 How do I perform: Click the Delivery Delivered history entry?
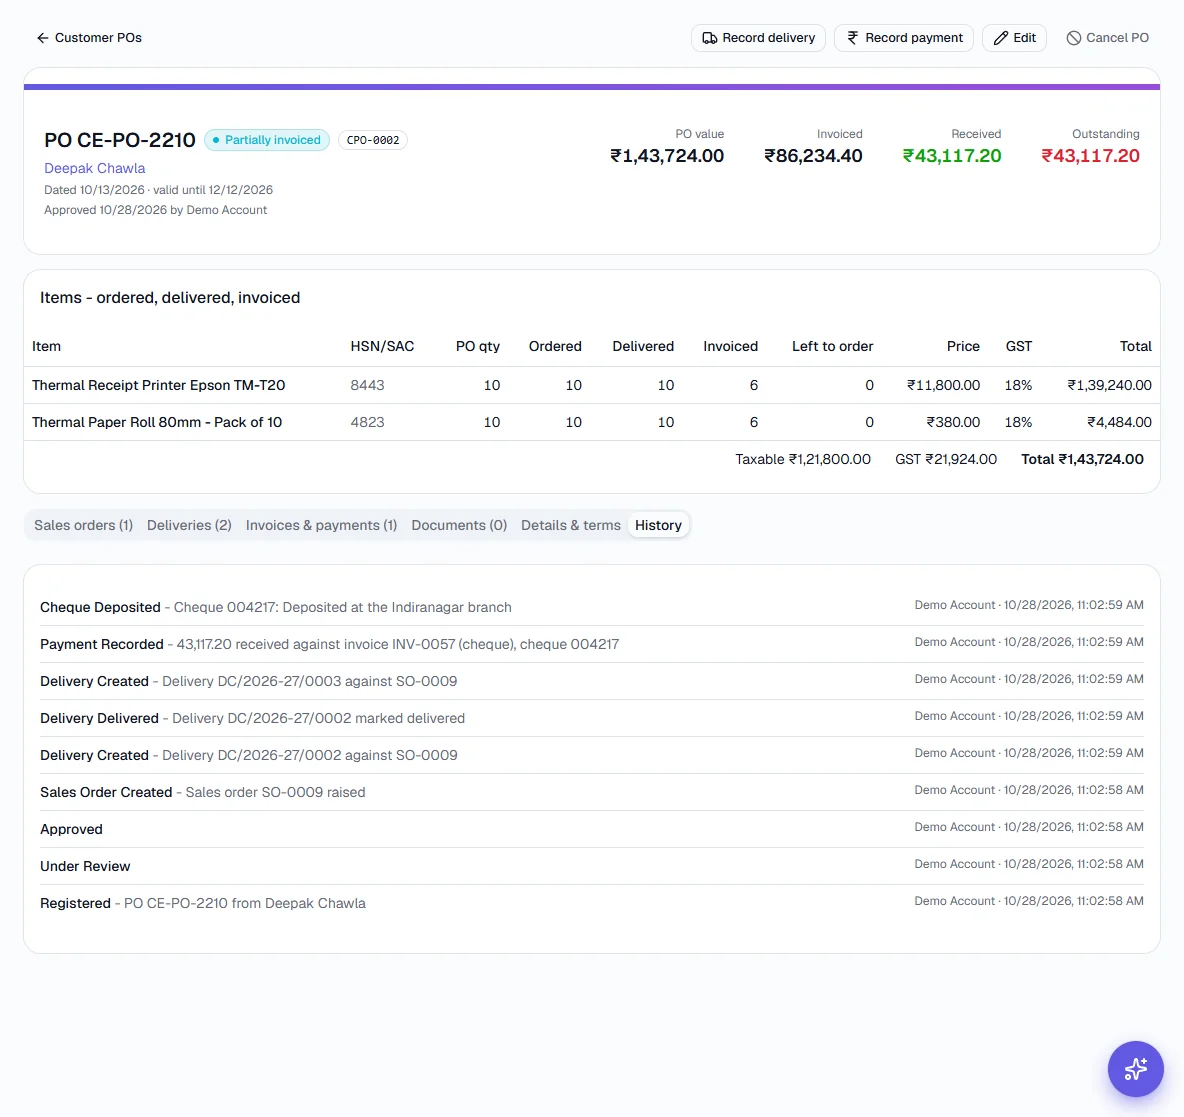(x=591, y=718)
